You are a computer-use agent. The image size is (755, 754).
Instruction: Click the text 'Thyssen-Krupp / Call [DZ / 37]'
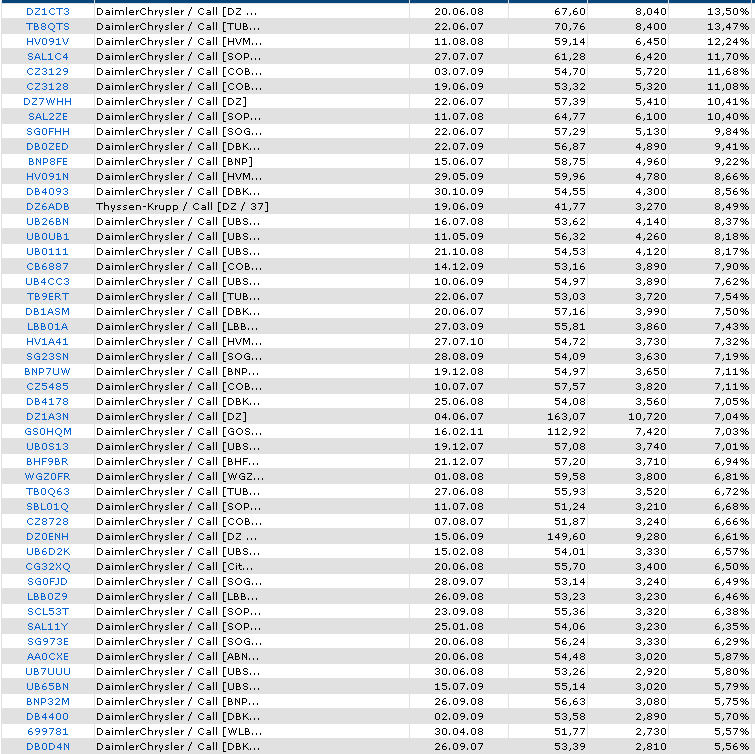[182, 207]
